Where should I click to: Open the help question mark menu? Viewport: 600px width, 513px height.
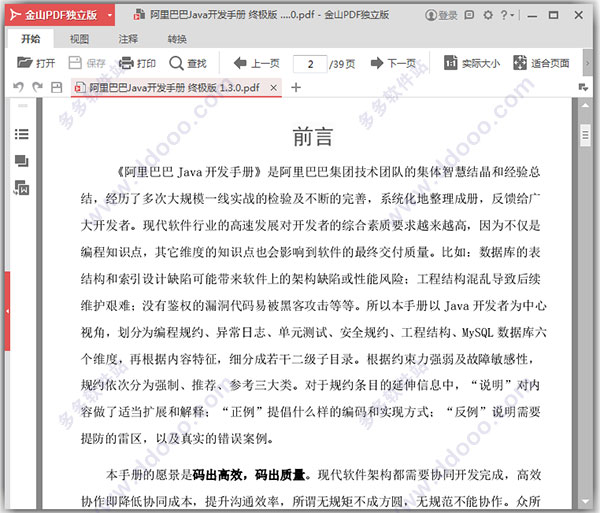(507, 15)
